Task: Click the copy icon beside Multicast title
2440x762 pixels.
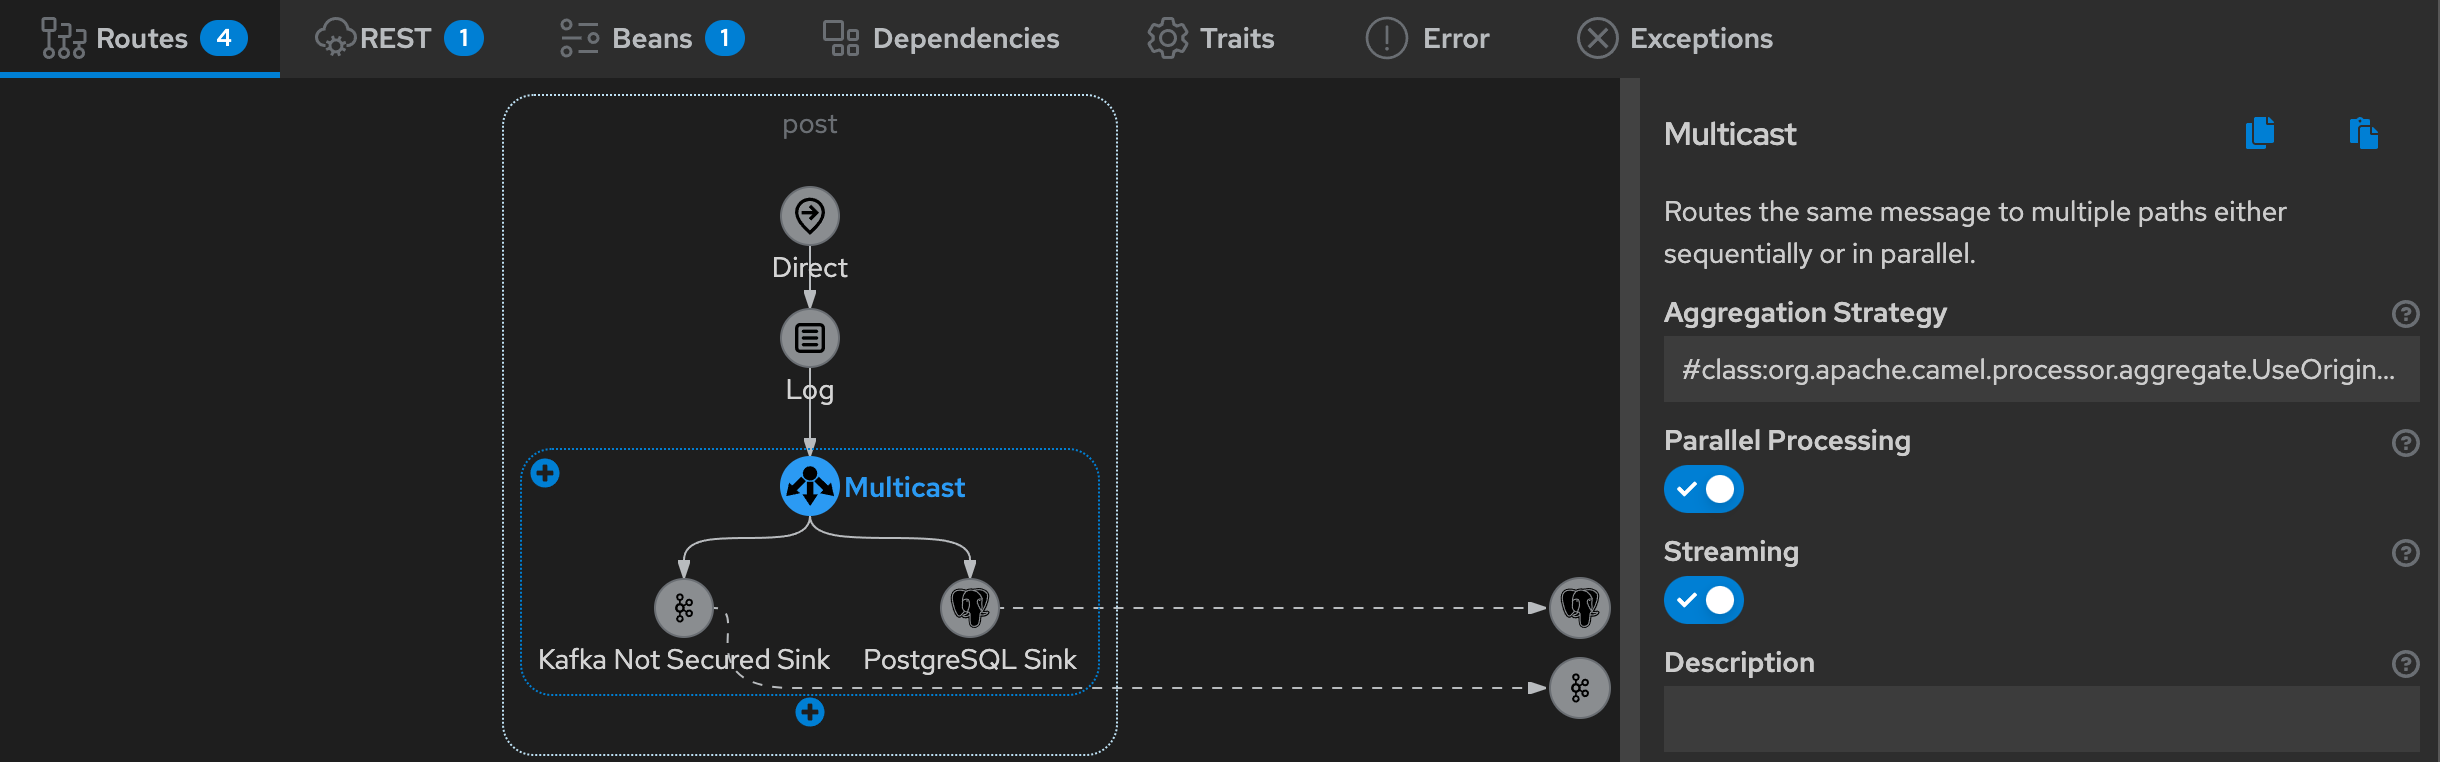Action: [x=2260, y=133]
